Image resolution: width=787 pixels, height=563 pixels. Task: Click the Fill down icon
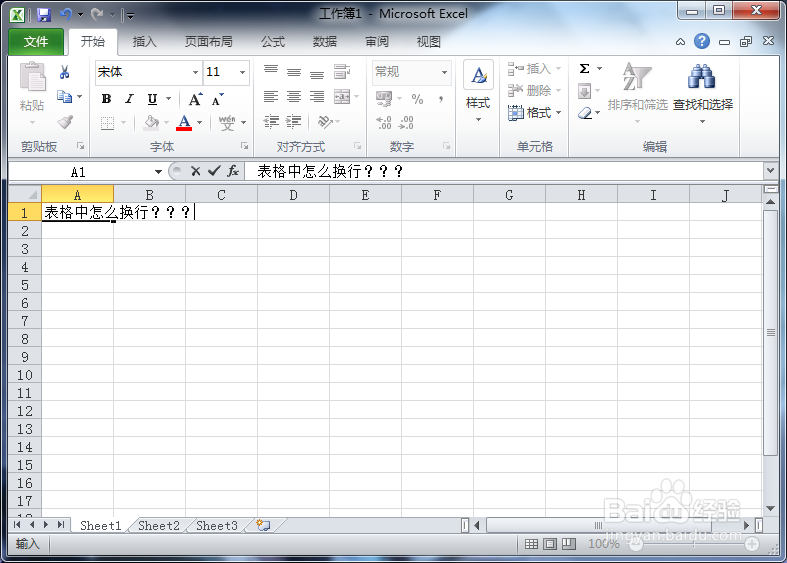[584, 91]
